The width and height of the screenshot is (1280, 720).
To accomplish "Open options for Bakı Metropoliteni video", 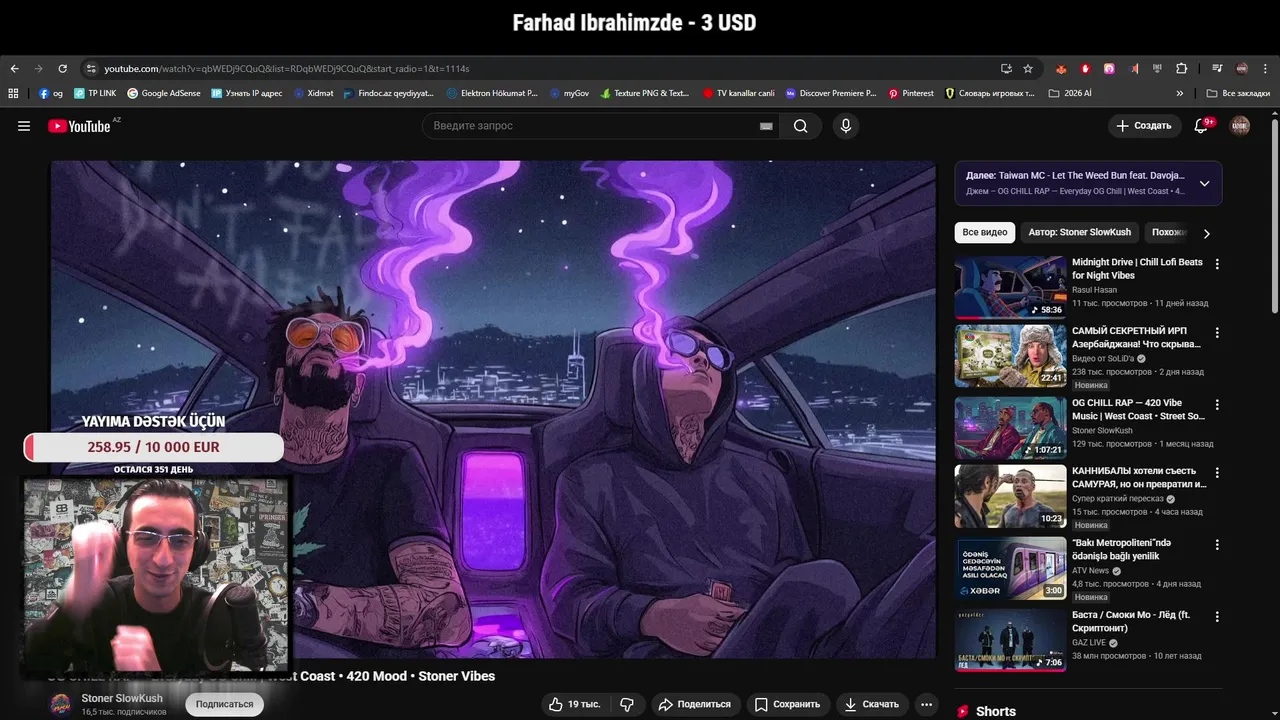I will pos(1217,545).
